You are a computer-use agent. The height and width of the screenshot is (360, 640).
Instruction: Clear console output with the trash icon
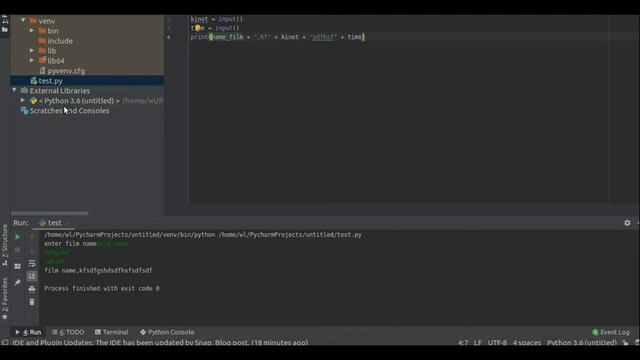[32, 302]
